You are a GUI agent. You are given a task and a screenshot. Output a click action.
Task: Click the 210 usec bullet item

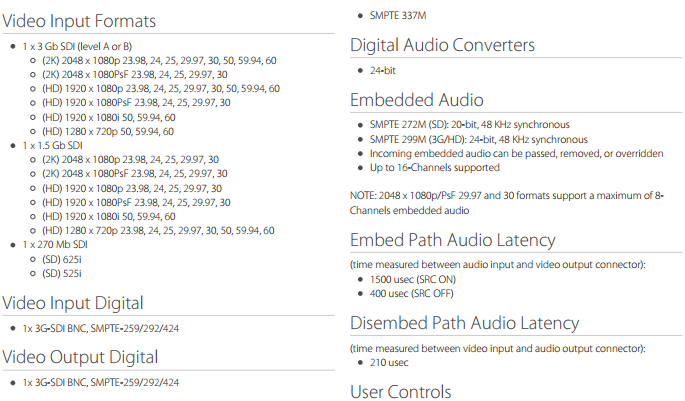(x=388, y=362)
